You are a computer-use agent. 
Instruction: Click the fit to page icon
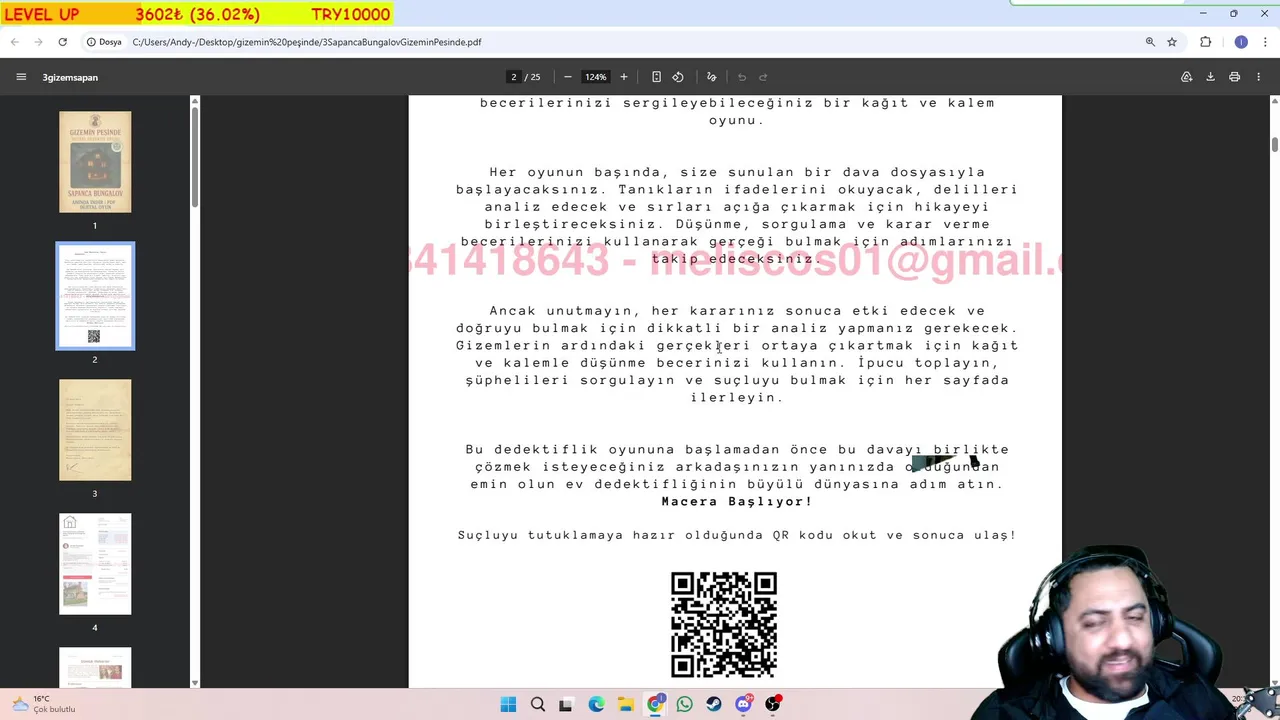point(656,77)
